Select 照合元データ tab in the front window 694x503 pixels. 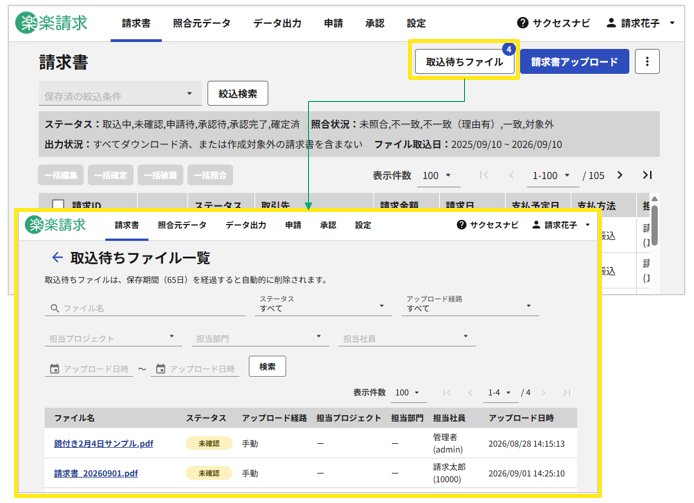click(182, 225)
